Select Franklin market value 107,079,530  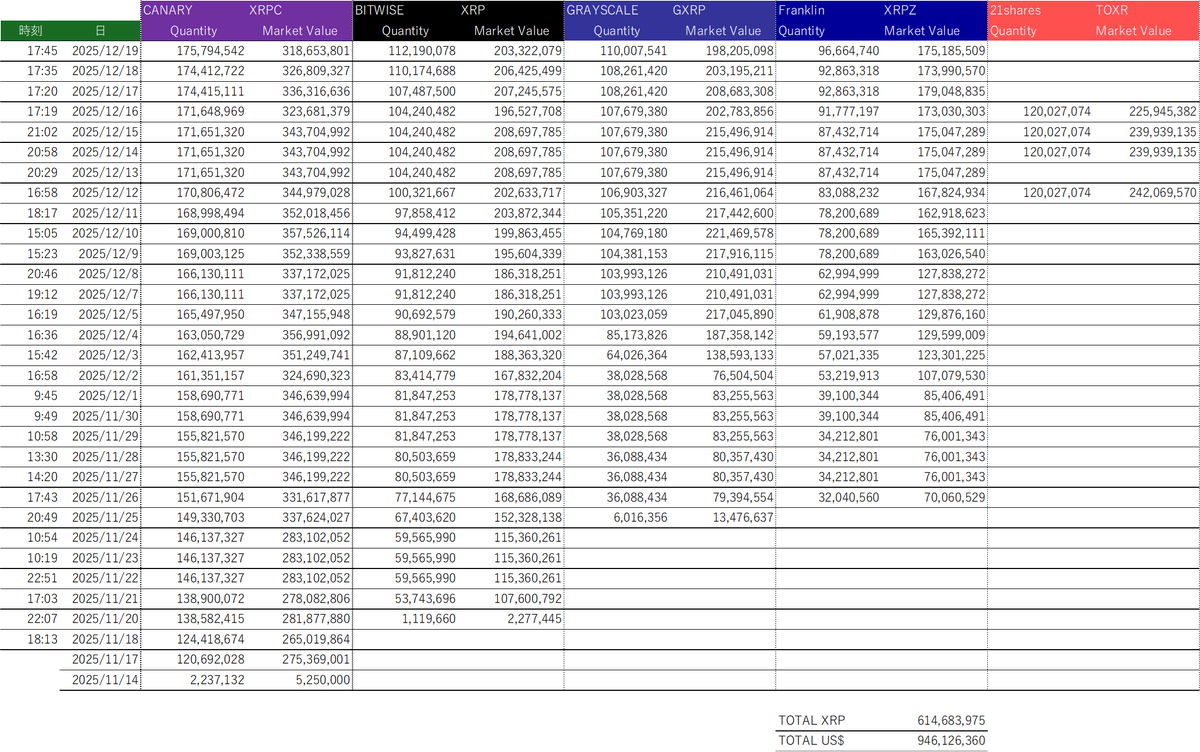click(x=950, y=376)
